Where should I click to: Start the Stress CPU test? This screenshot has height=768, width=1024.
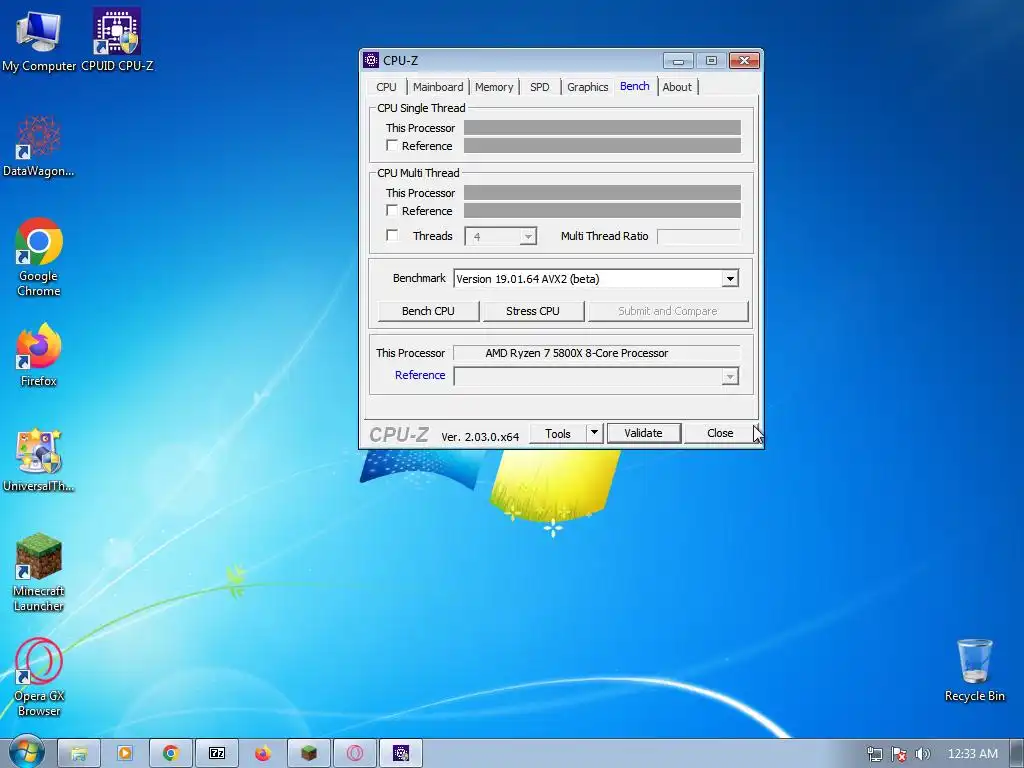[533, 311]
